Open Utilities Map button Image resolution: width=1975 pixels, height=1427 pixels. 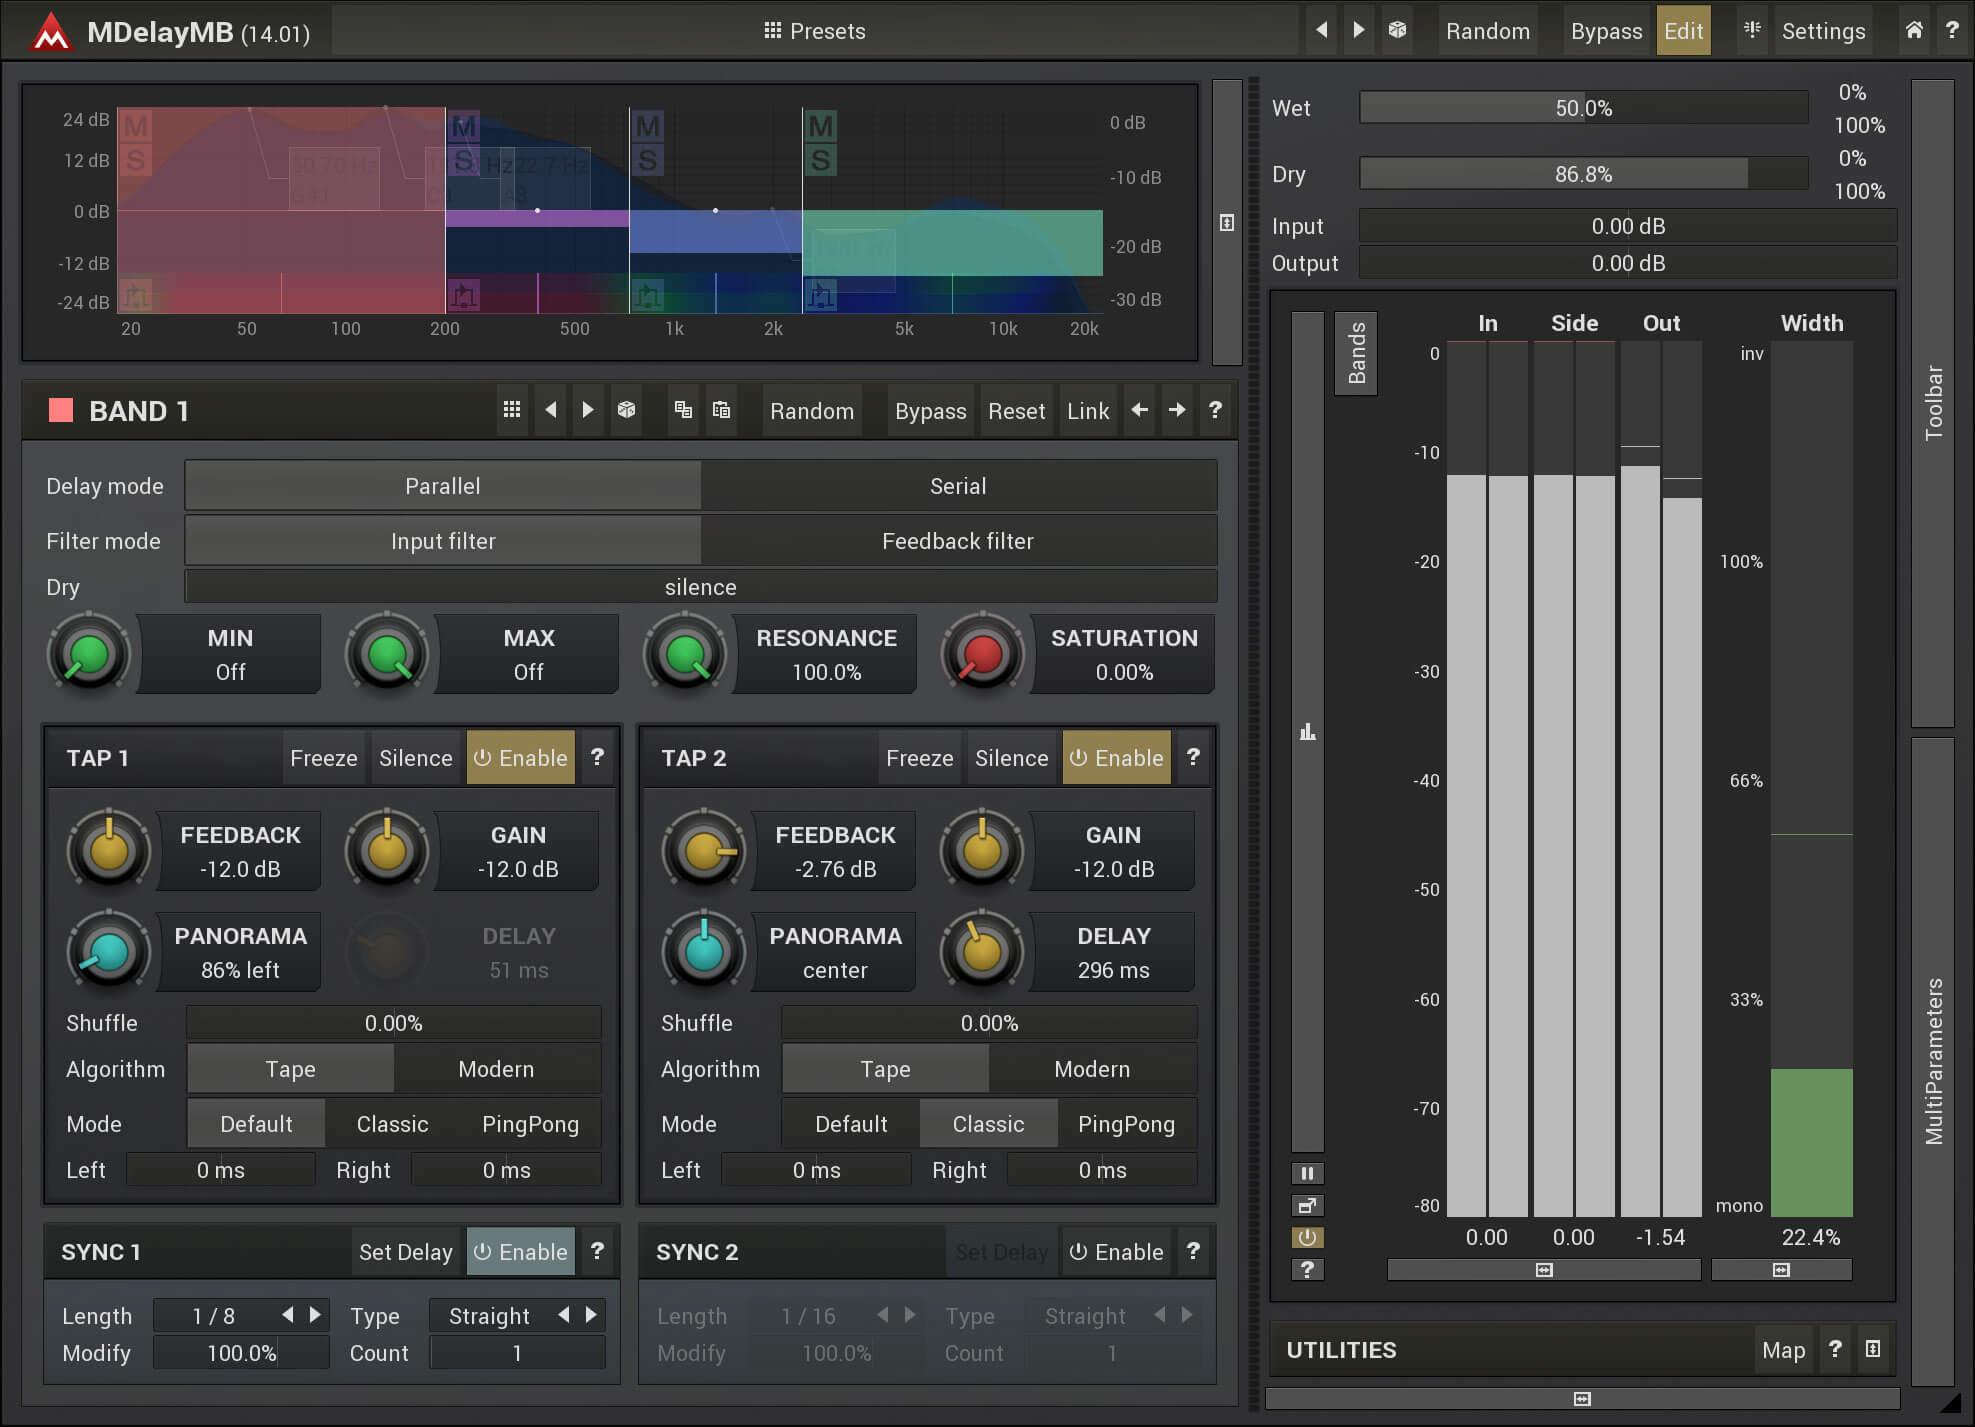[x=1783, y=1350]
